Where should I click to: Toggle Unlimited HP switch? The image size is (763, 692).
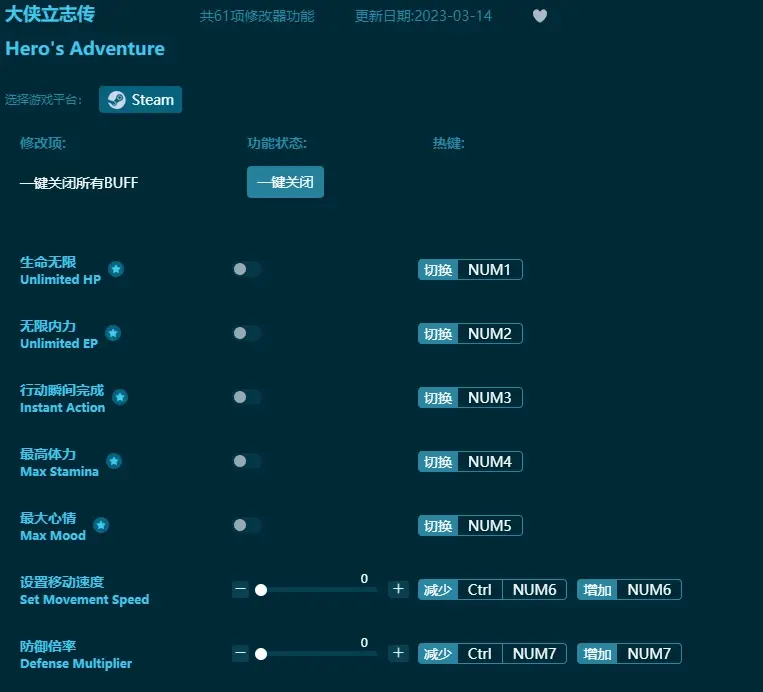click(247, 269)
